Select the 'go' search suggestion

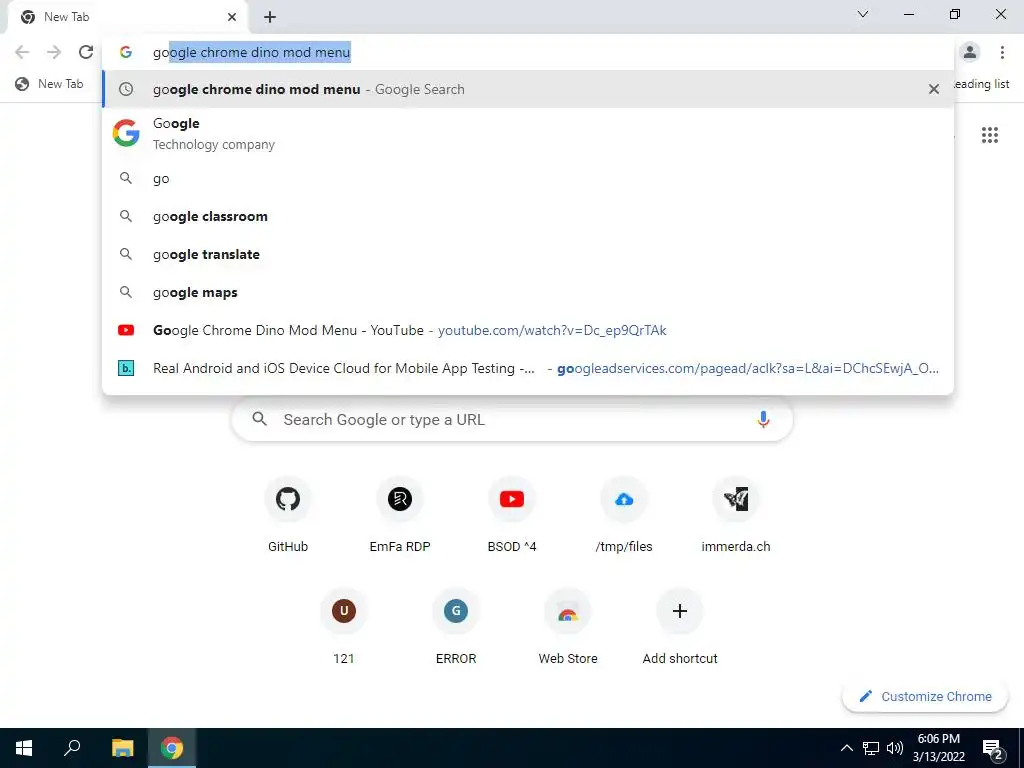[x=528, y=178]
